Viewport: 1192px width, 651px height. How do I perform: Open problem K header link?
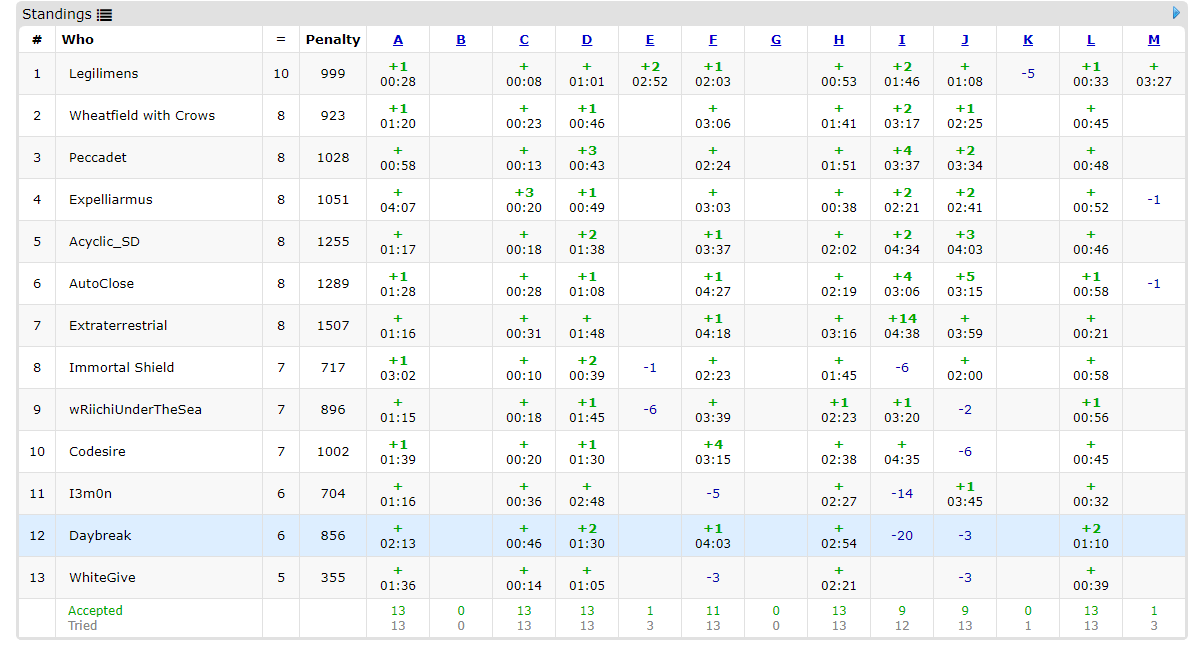click(x=1028, y=40)
